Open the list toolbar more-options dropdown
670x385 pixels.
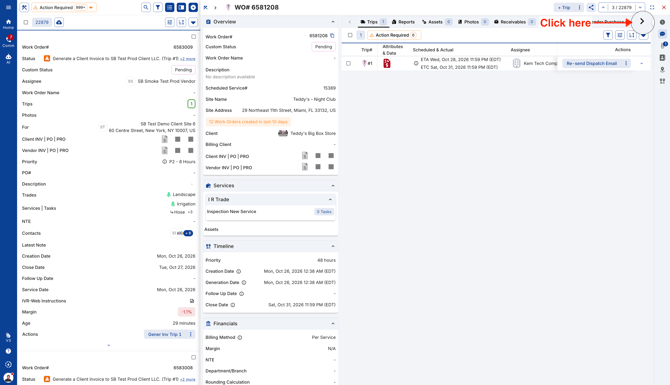pyautogui.click(x=193, y=22)
